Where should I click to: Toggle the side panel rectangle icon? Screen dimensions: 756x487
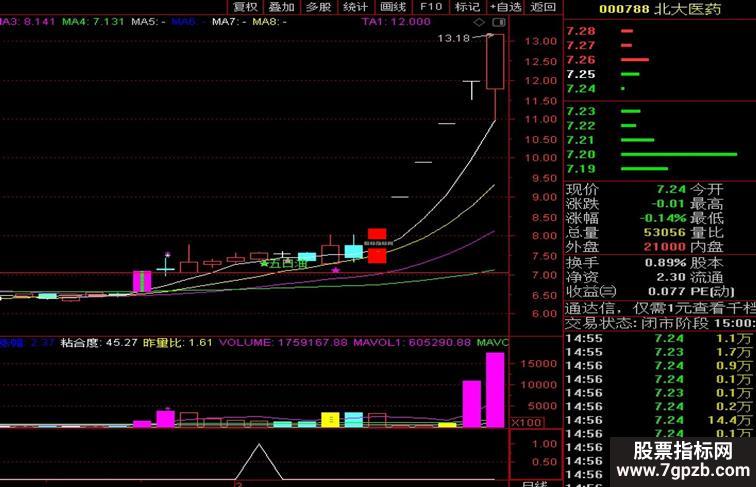point(499,22)
